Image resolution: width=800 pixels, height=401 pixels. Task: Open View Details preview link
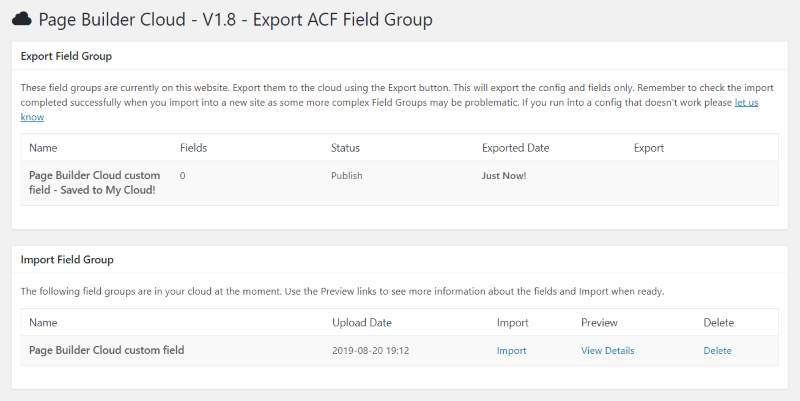pyautogui.click(x=608, y=350)
